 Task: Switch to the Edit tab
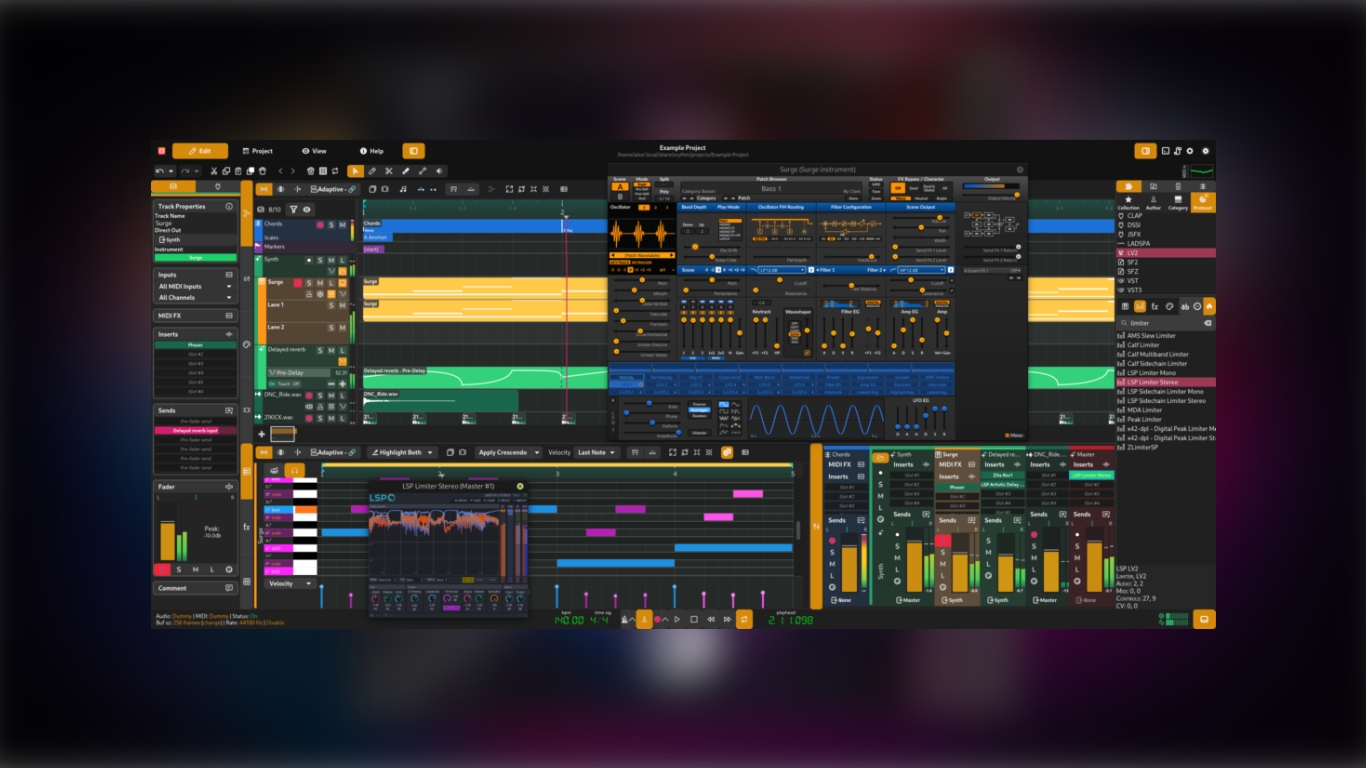pyautogui.click(x=200, y=151)
